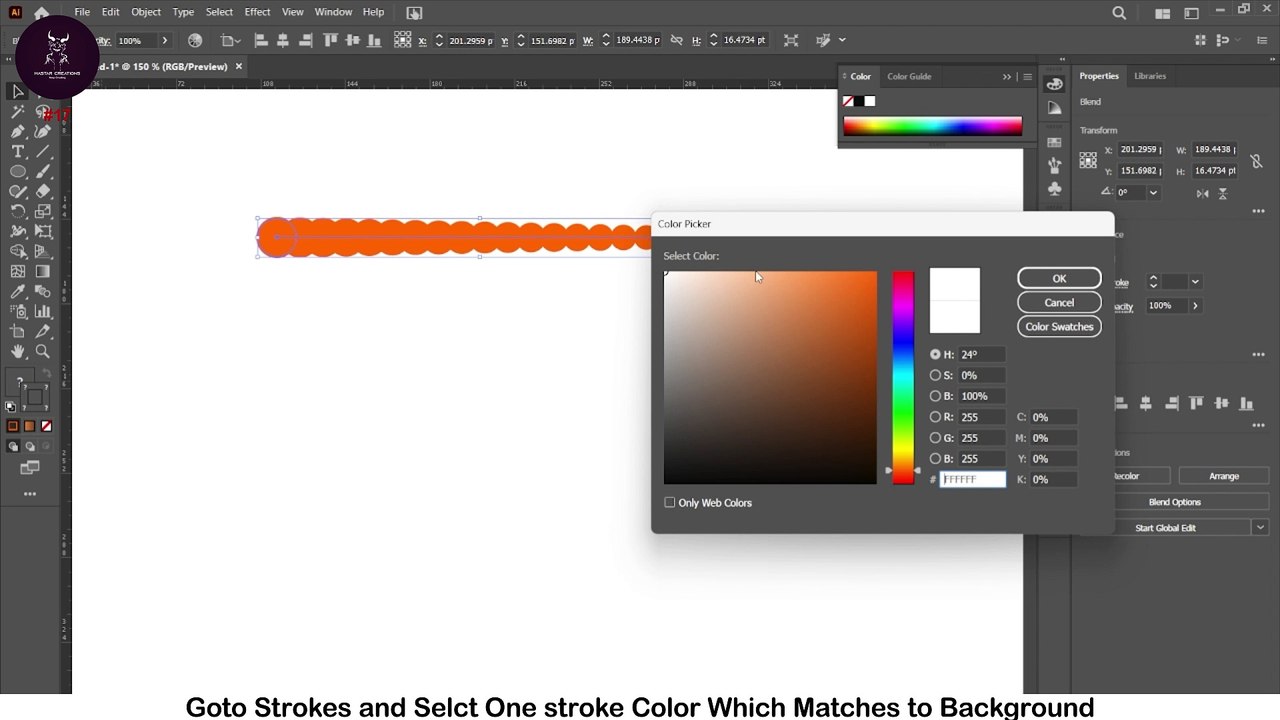Image resolution: width=1280 pixels, height=720 pixels.
Task: Pick a color from the Color panel spectrum bar
Action: click(932, 126)
